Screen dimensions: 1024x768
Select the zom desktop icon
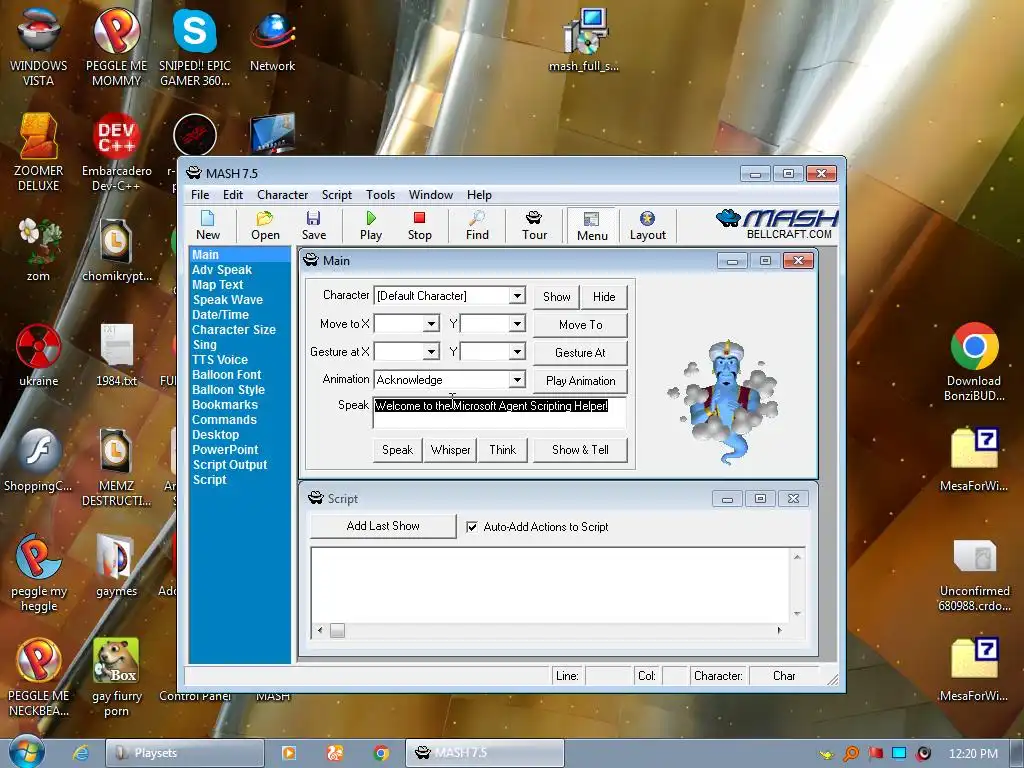39,251
